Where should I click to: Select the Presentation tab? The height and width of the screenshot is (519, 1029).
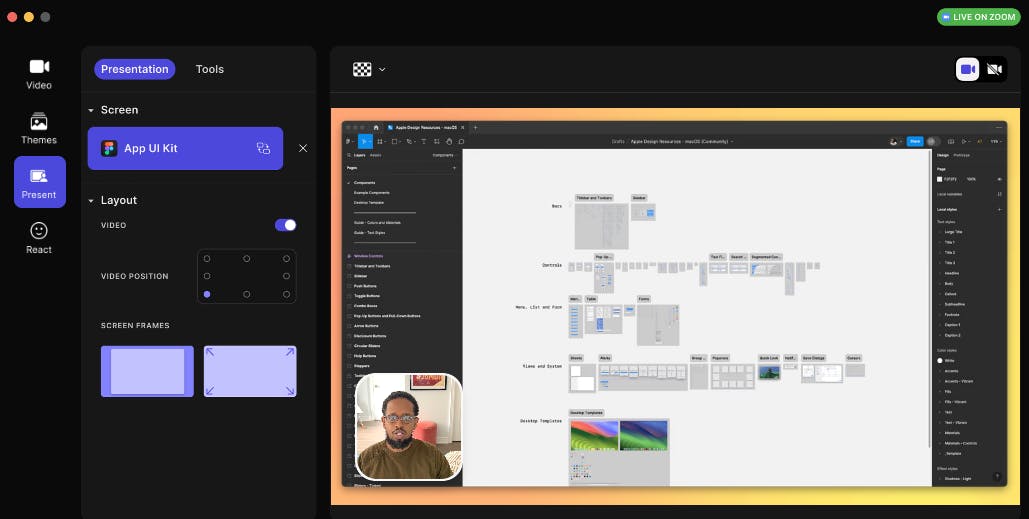coord(134,69)
